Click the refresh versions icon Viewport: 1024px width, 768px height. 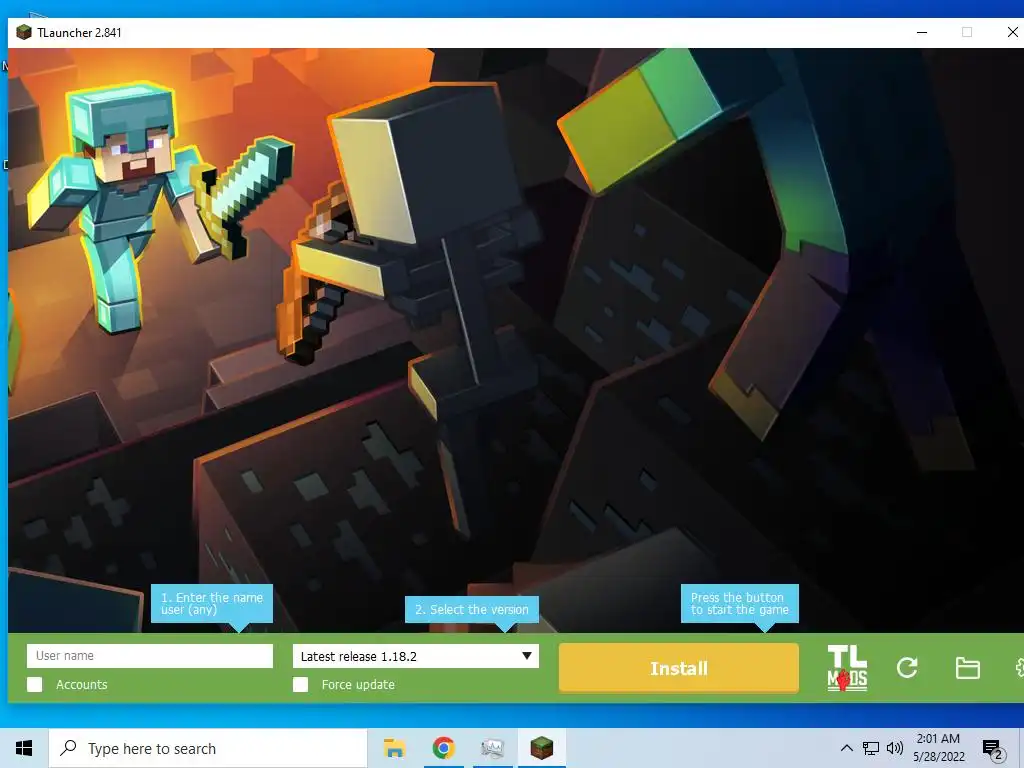click(907, 667)
